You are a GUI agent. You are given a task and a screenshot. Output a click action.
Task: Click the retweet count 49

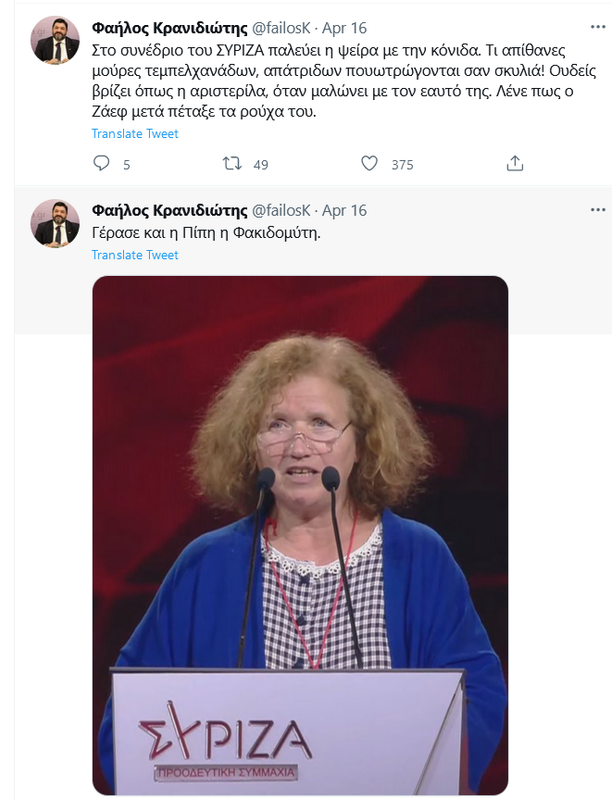tap(261, 165)
